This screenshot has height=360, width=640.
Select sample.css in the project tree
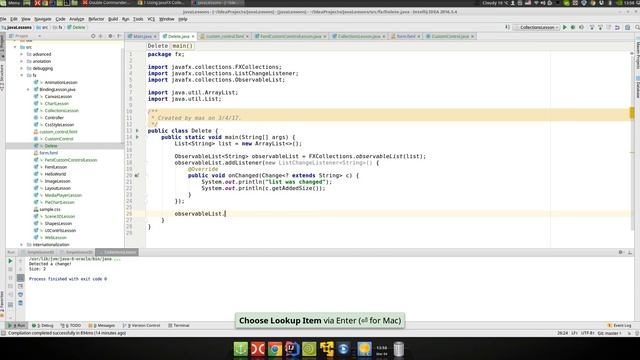pyautogui.click(x=50, y=209)
